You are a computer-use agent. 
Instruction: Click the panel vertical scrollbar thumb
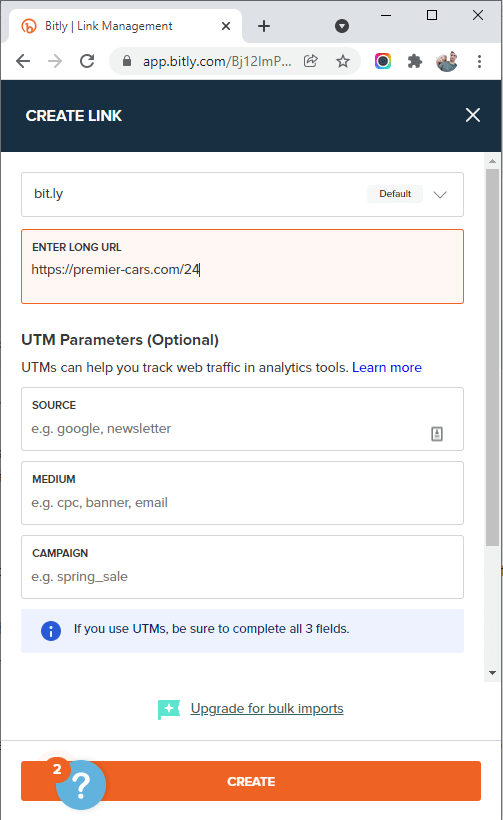pos(492,357)
